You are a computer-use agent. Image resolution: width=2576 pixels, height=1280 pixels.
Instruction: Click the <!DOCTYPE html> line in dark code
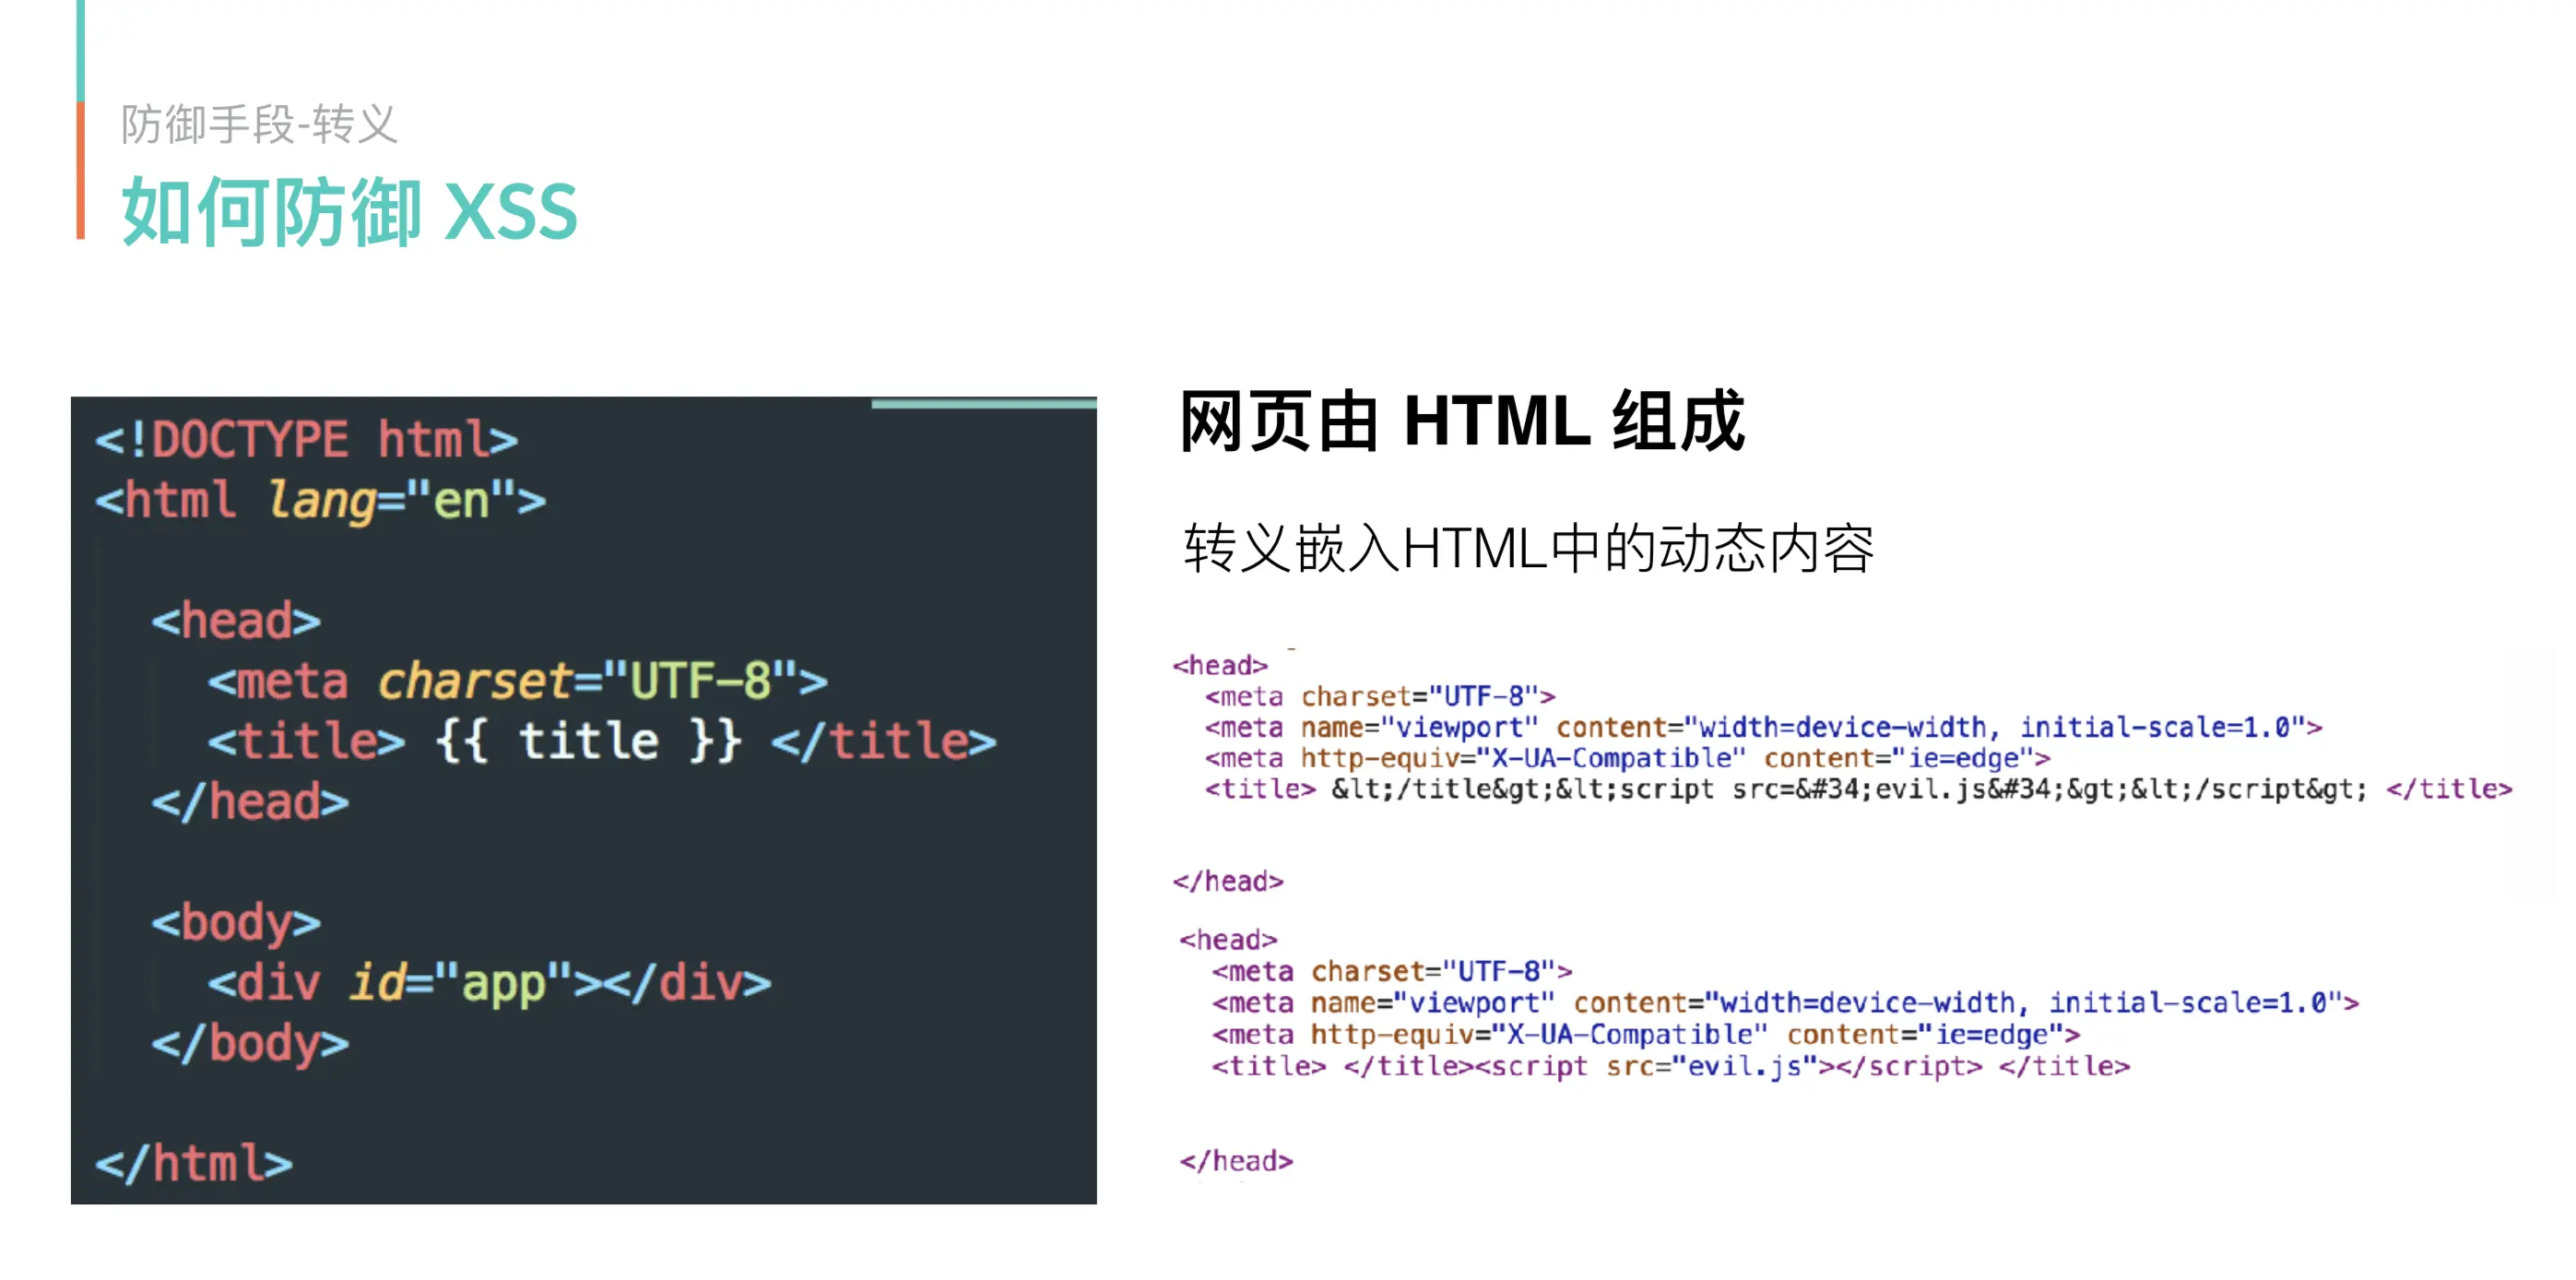point(306,440)
